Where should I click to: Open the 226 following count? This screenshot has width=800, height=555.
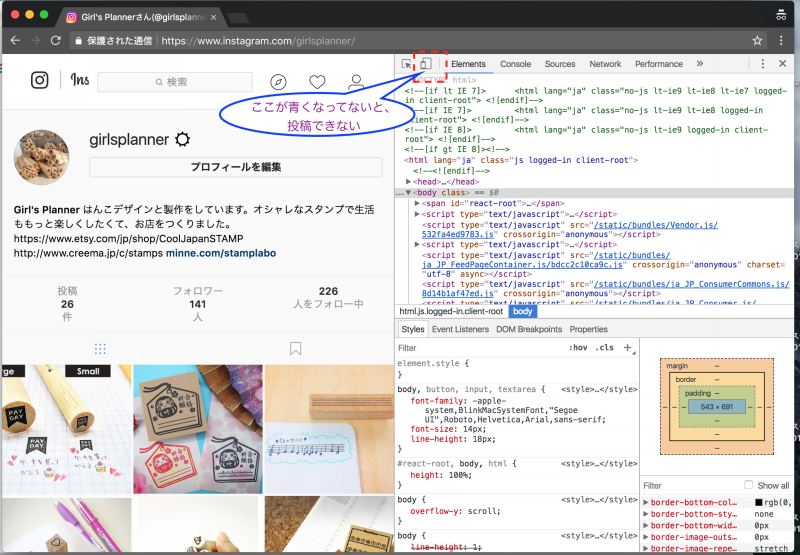328,297
